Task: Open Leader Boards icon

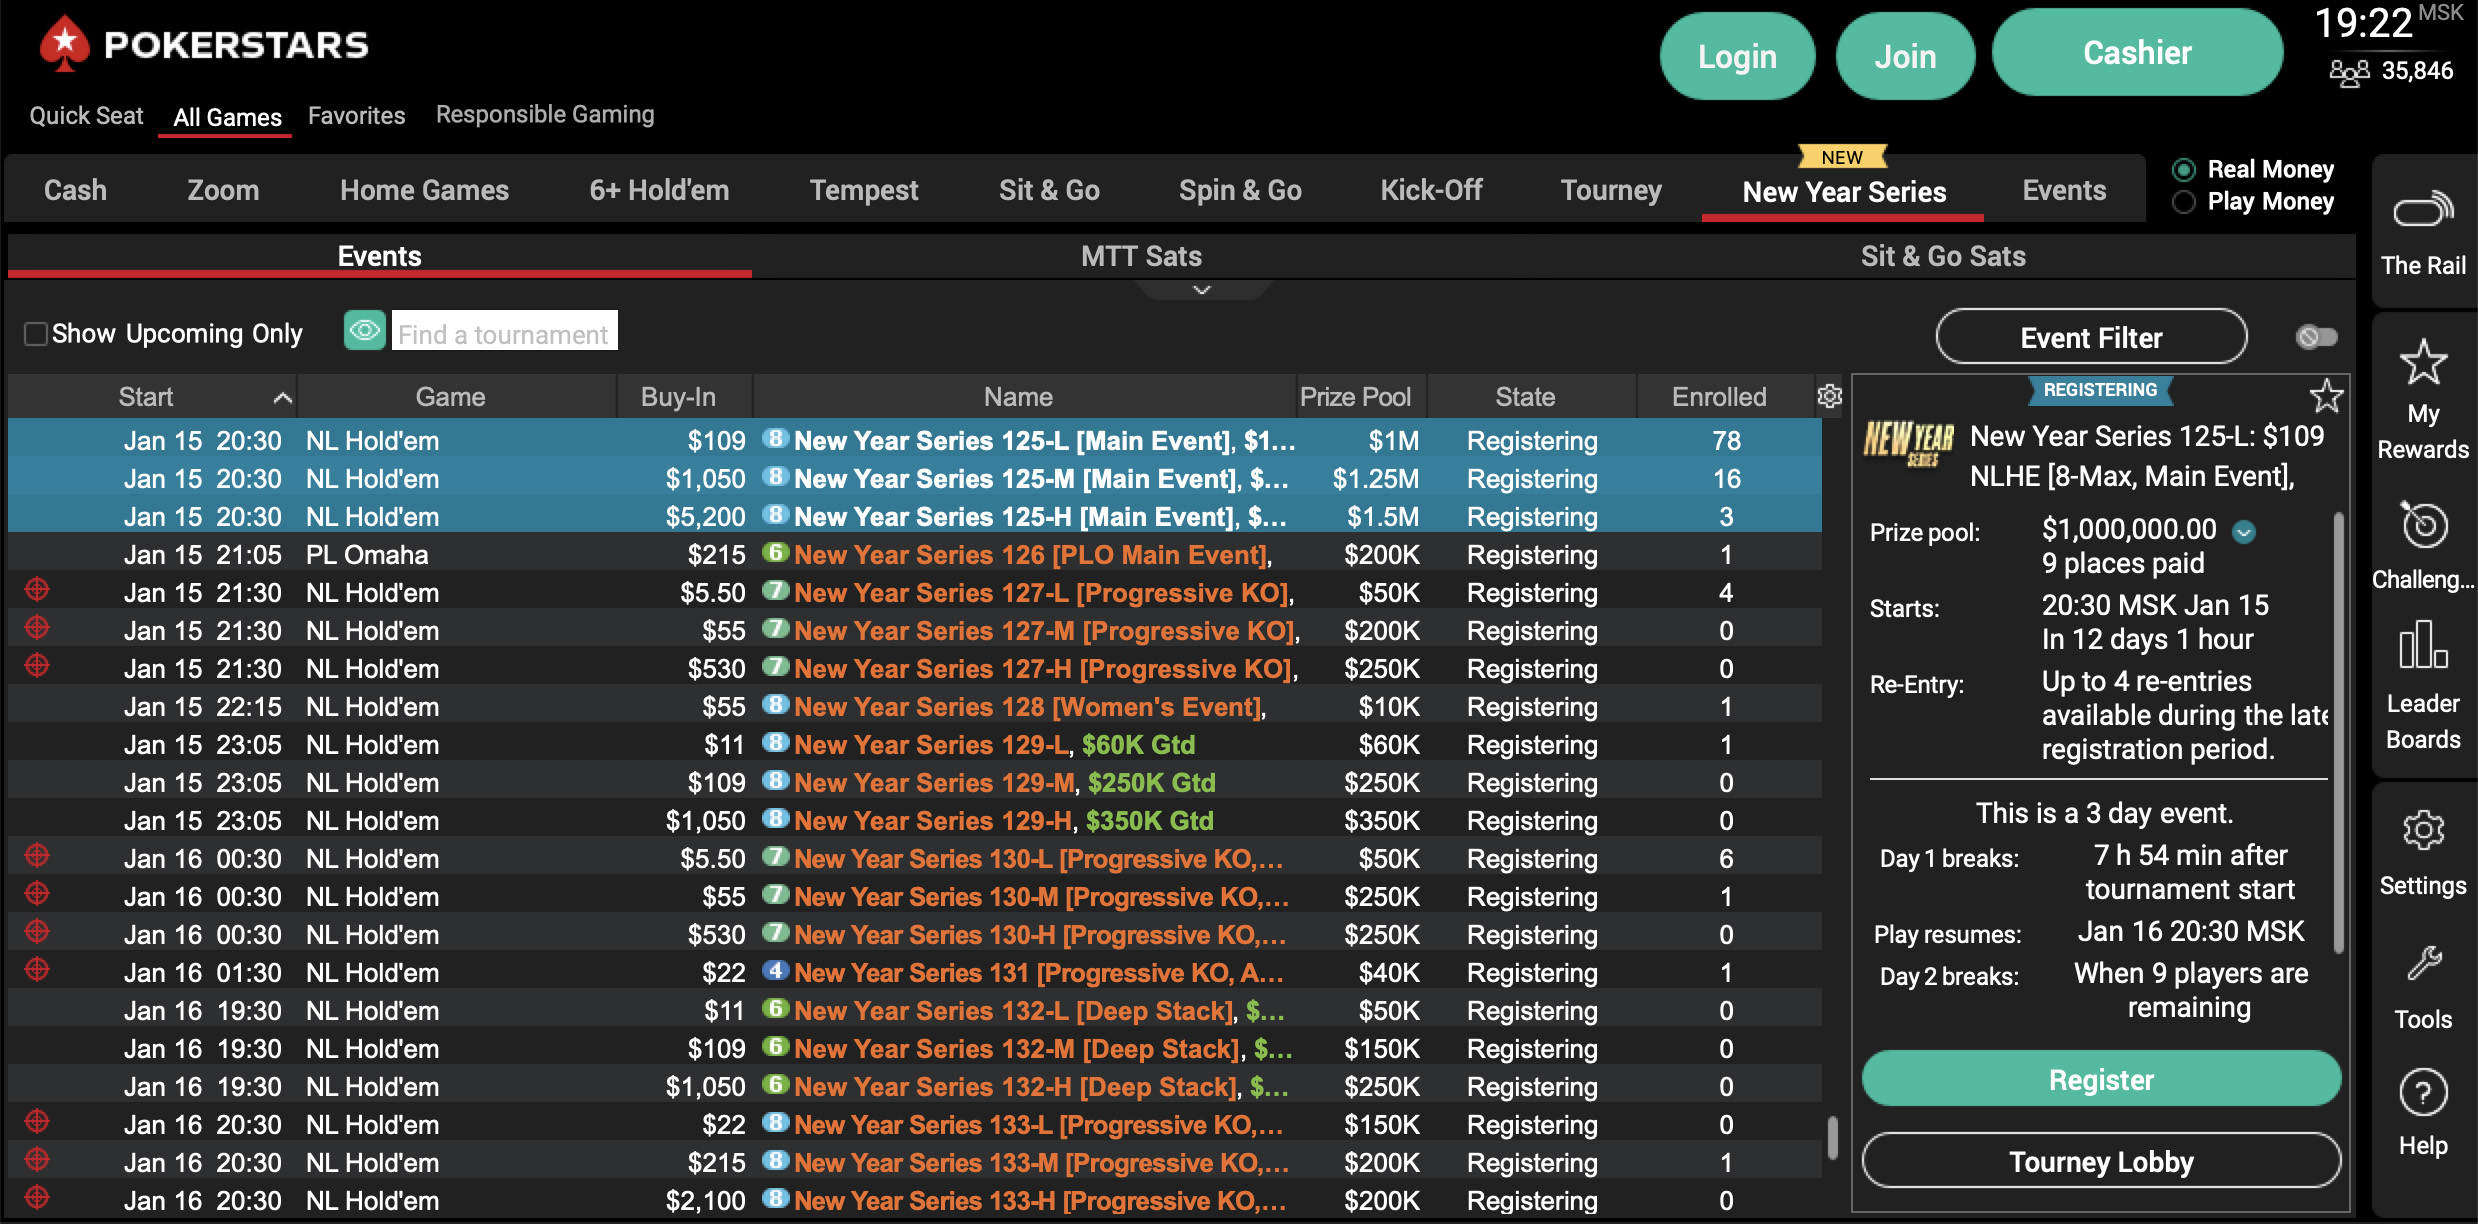Action: point(2422,645)
